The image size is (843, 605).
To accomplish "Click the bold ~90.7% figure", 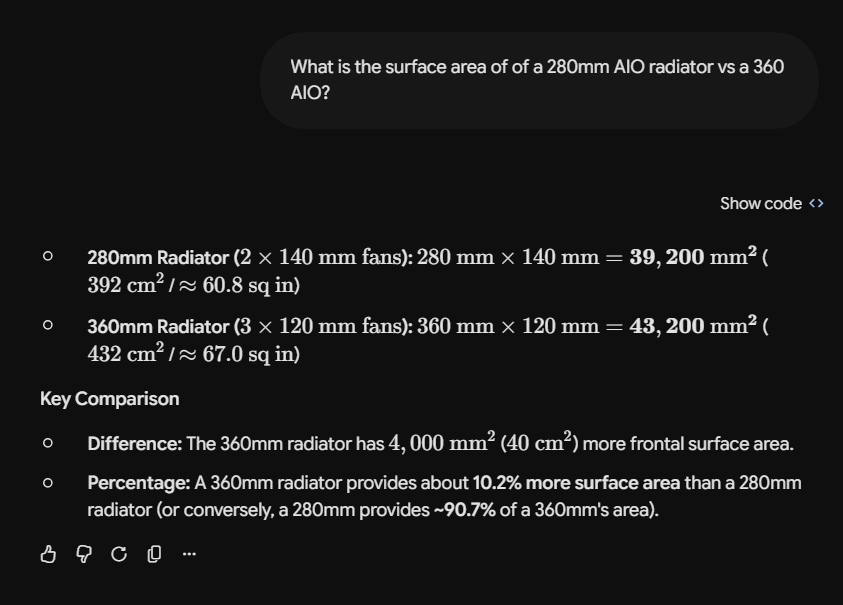I will tap(465, 509).
